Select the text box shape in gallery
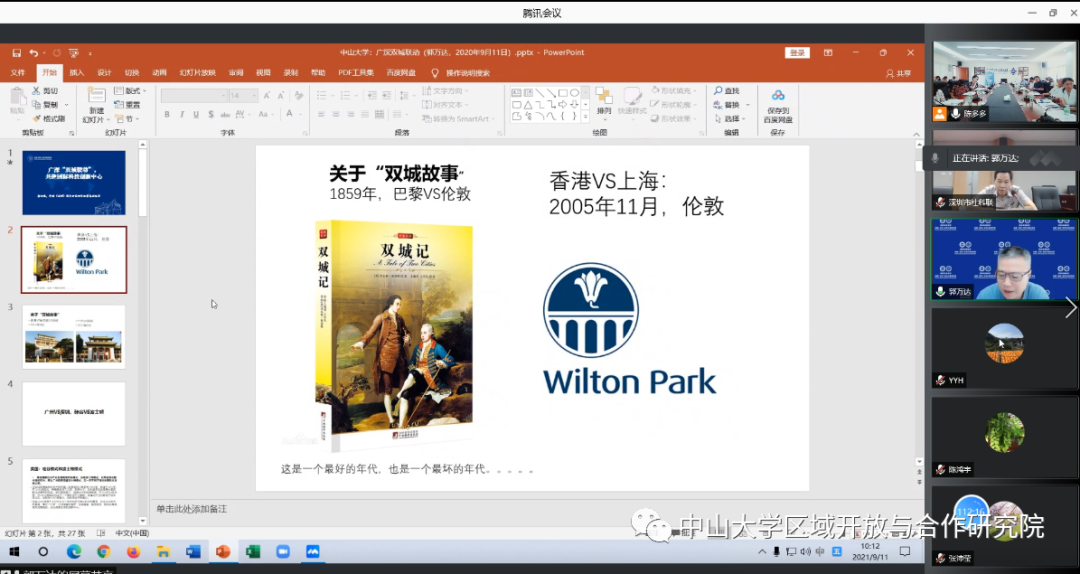Screen dimensions: 1080x574 (517, 92)
